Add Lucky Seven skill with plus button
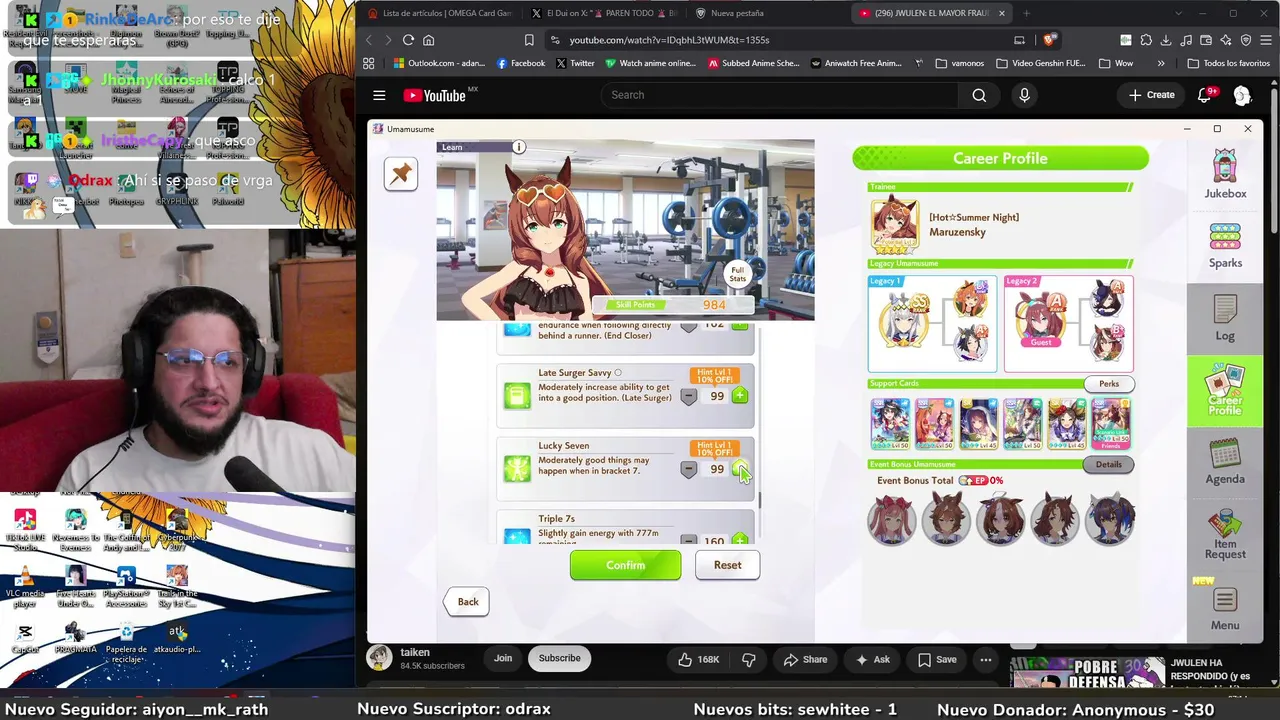 pyautogui.click(x=740, y=469)
